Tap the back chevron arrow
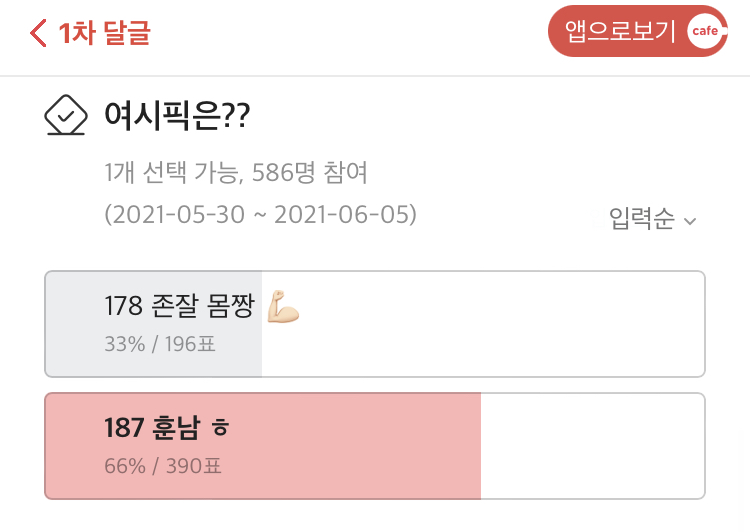 pyautogui.click(x=38, y=33)
